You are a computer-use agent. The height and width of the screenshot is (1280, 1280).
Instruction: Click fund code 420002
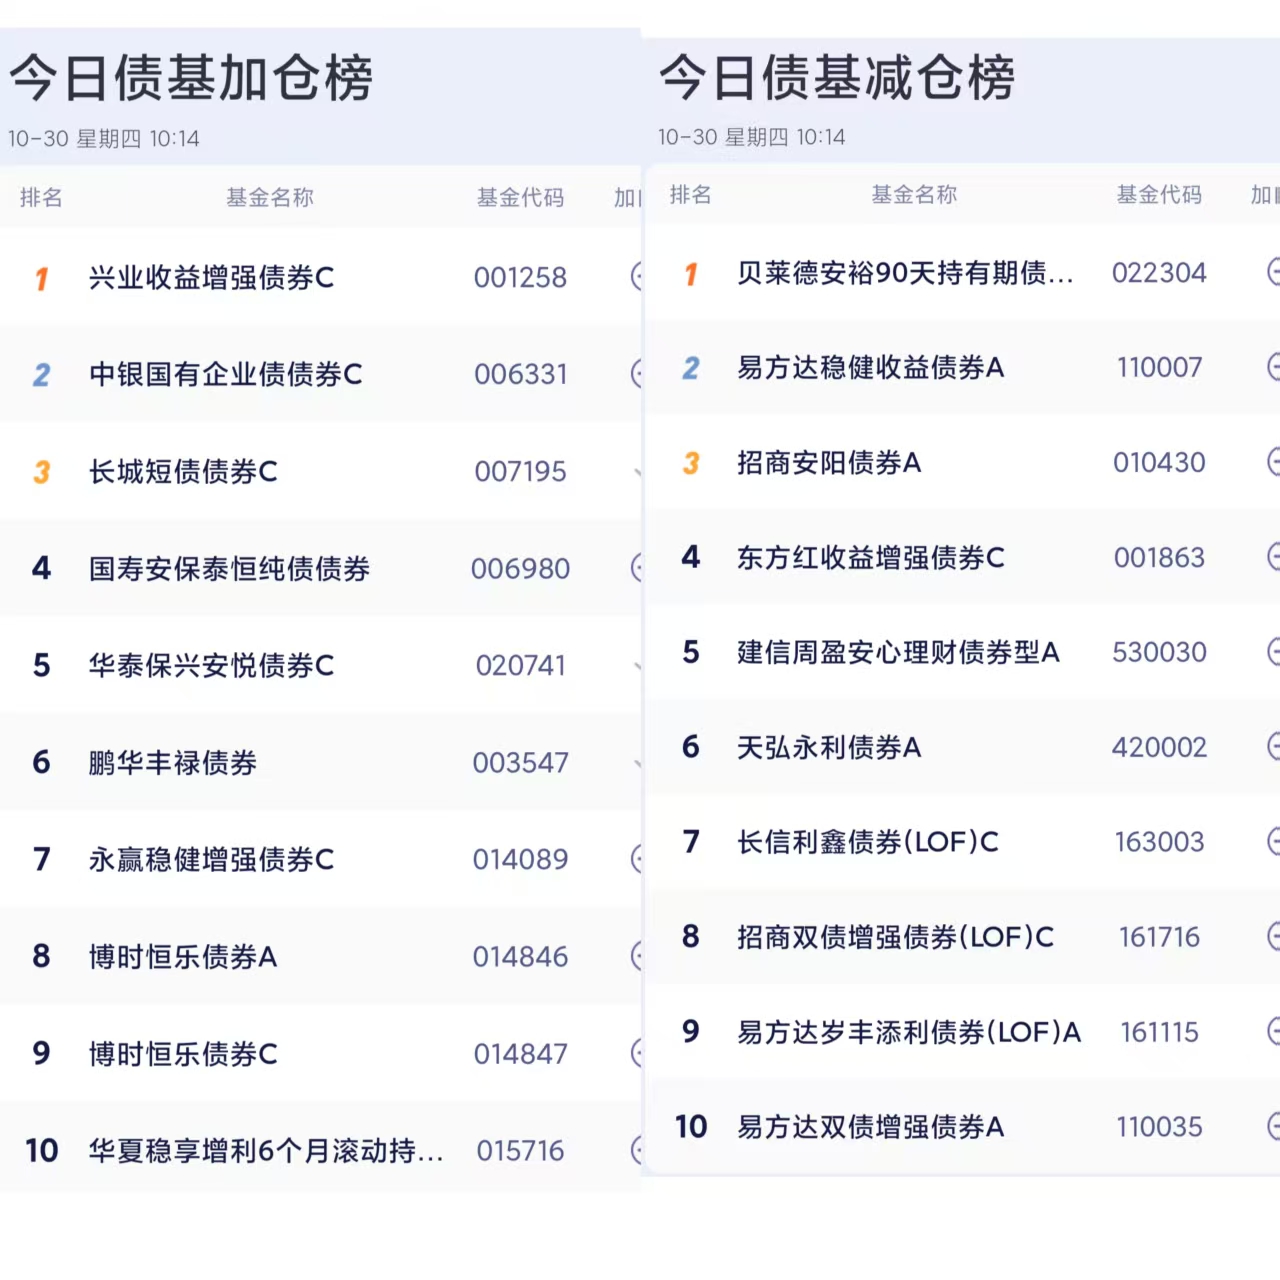click(1159, 747)
